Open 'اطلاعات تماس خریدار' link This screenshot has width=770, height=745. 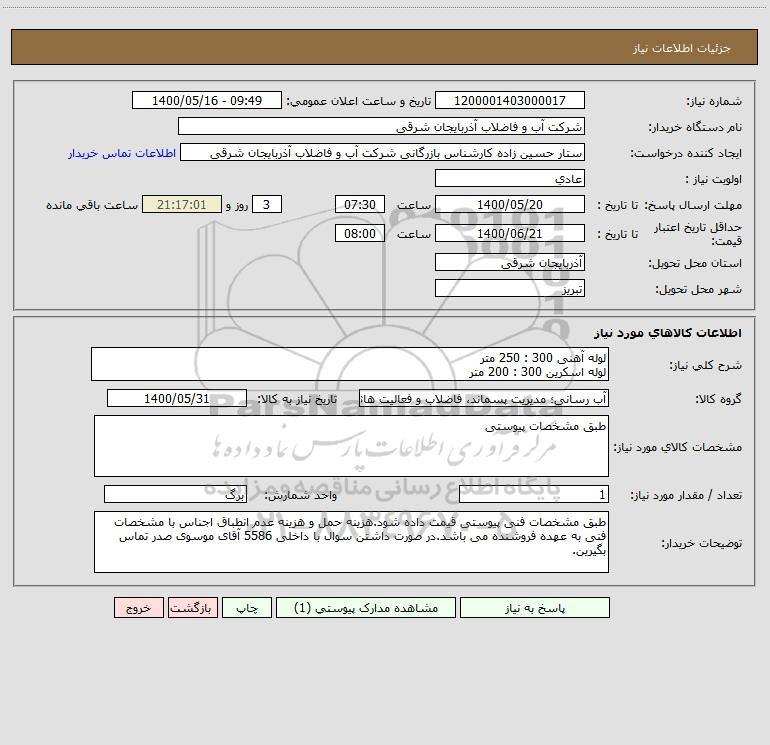(122, 153)
